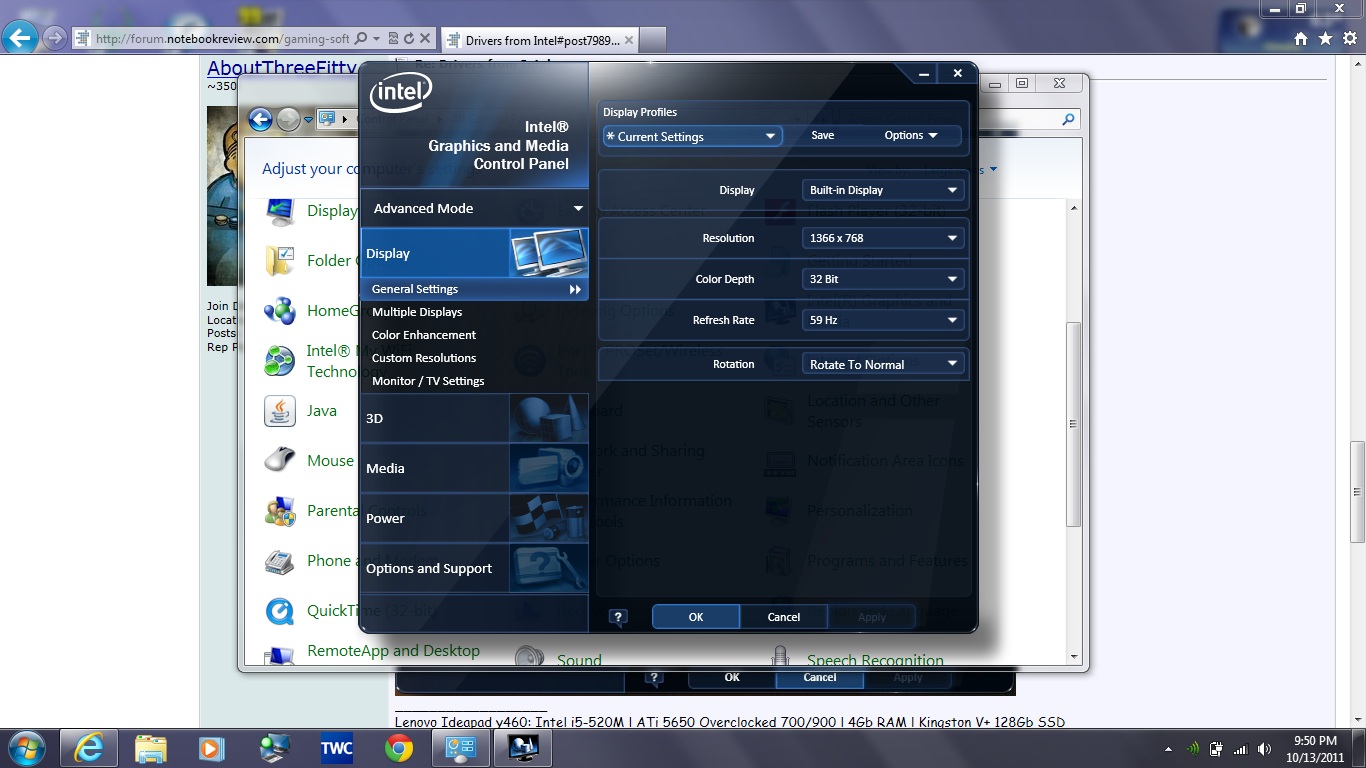Screen dimensions: 1366x768
Task: Select Monitor / TV Settings under Display
Action: [x=428, y=381]
